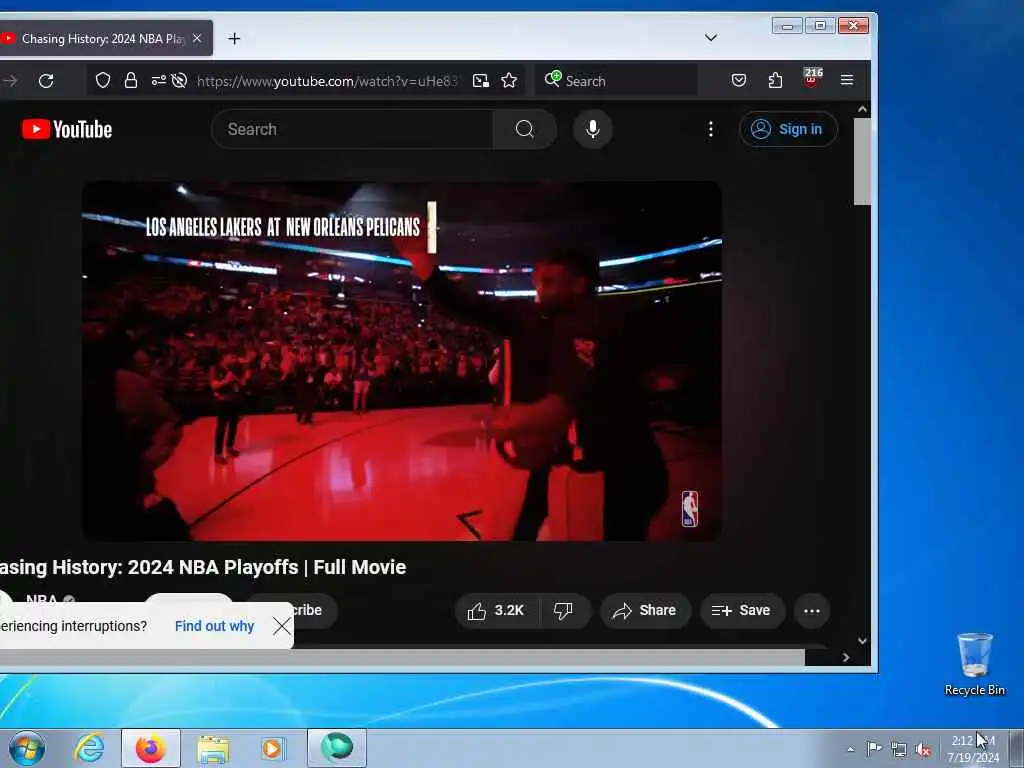
Task: Open Windows Media Player from taskbar
Action: pos(272,748)
